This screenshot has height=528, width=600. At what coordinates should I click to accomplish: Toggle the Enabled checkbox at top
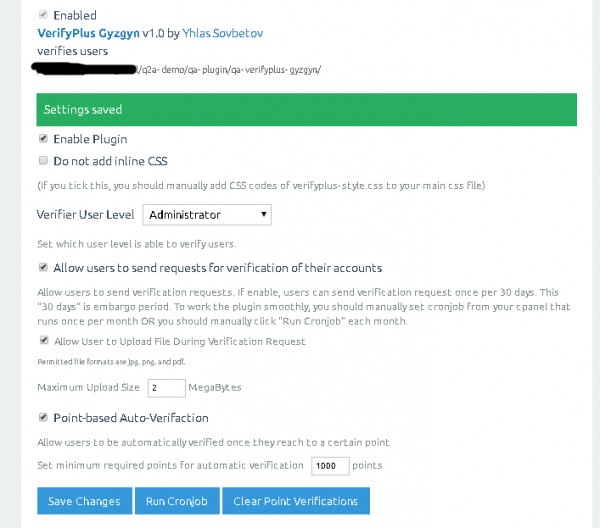pos(42,15)
